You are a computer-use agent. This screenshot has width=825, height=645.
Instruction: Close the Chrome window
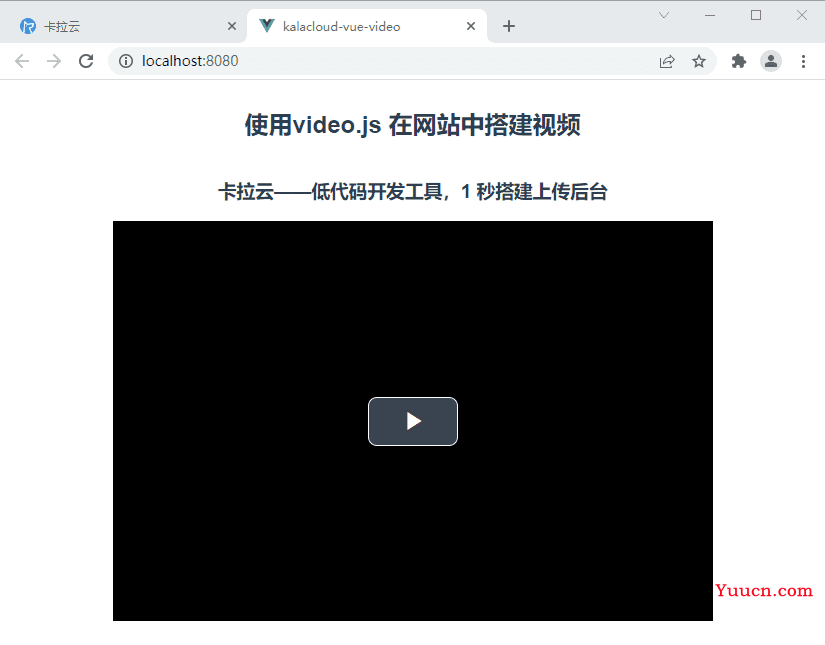801,15
